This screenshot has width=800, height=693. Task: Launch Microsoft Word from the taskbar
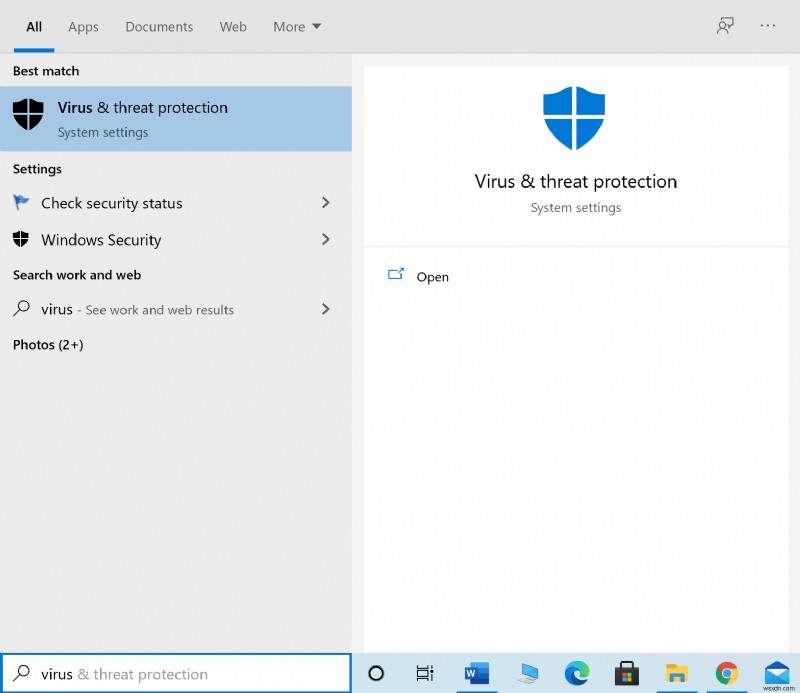pos(476,674)
